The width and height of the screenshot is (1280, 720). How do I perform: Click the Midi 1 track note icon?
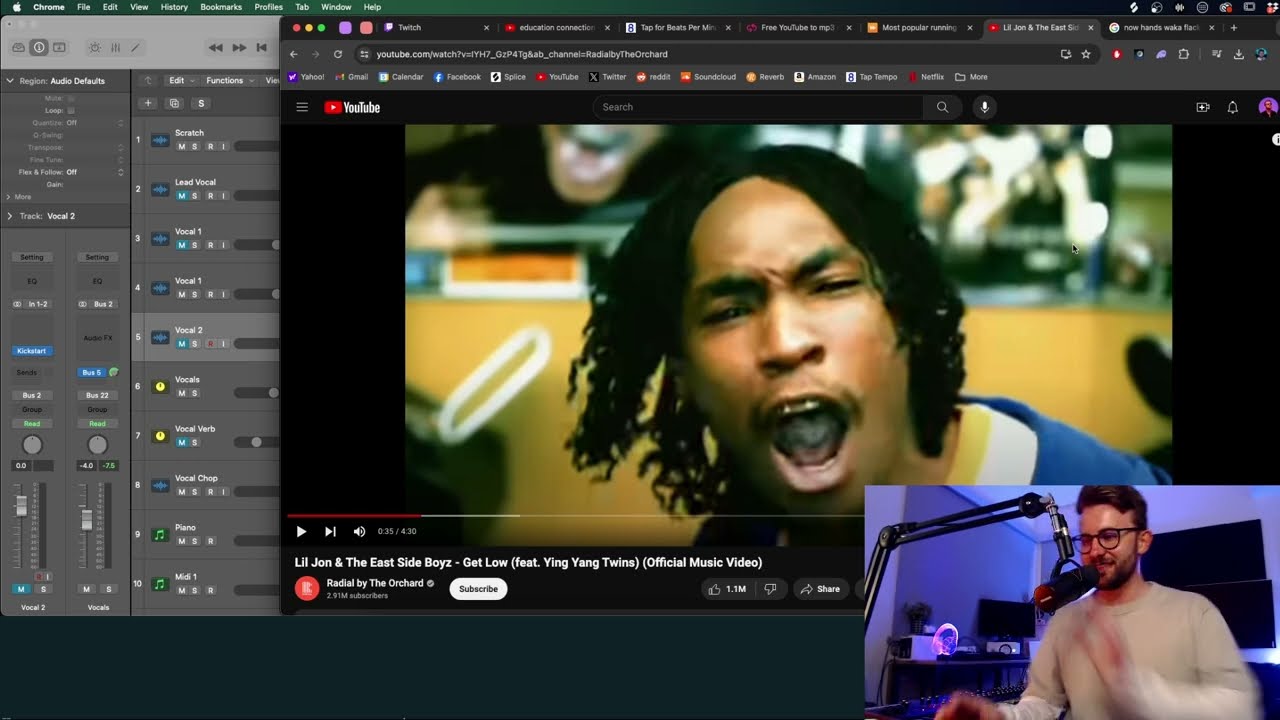160,583
